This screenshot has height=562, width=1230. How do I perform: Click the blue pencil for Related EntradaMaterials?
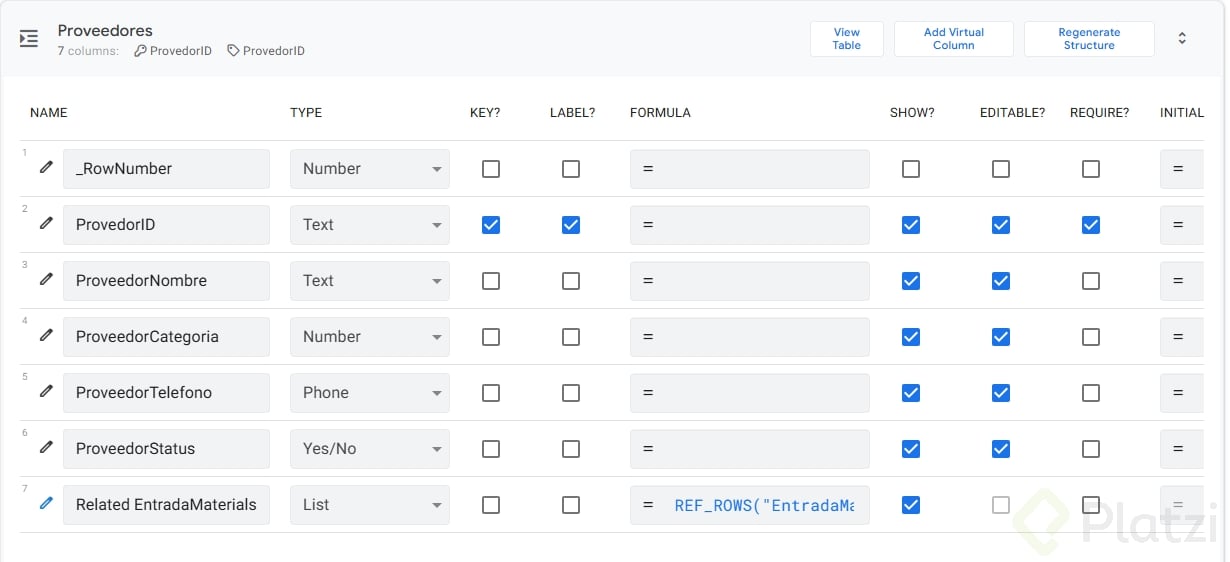[46, 504]
